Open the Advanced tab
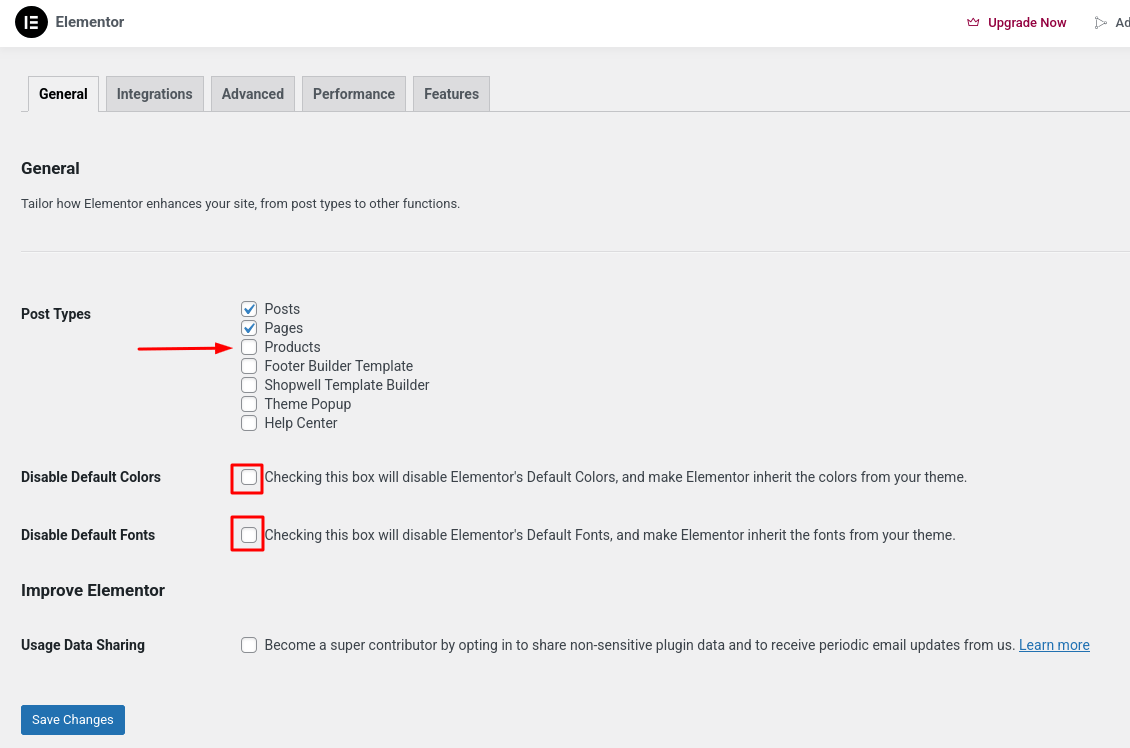1130x748 pixels. point(253,94)
